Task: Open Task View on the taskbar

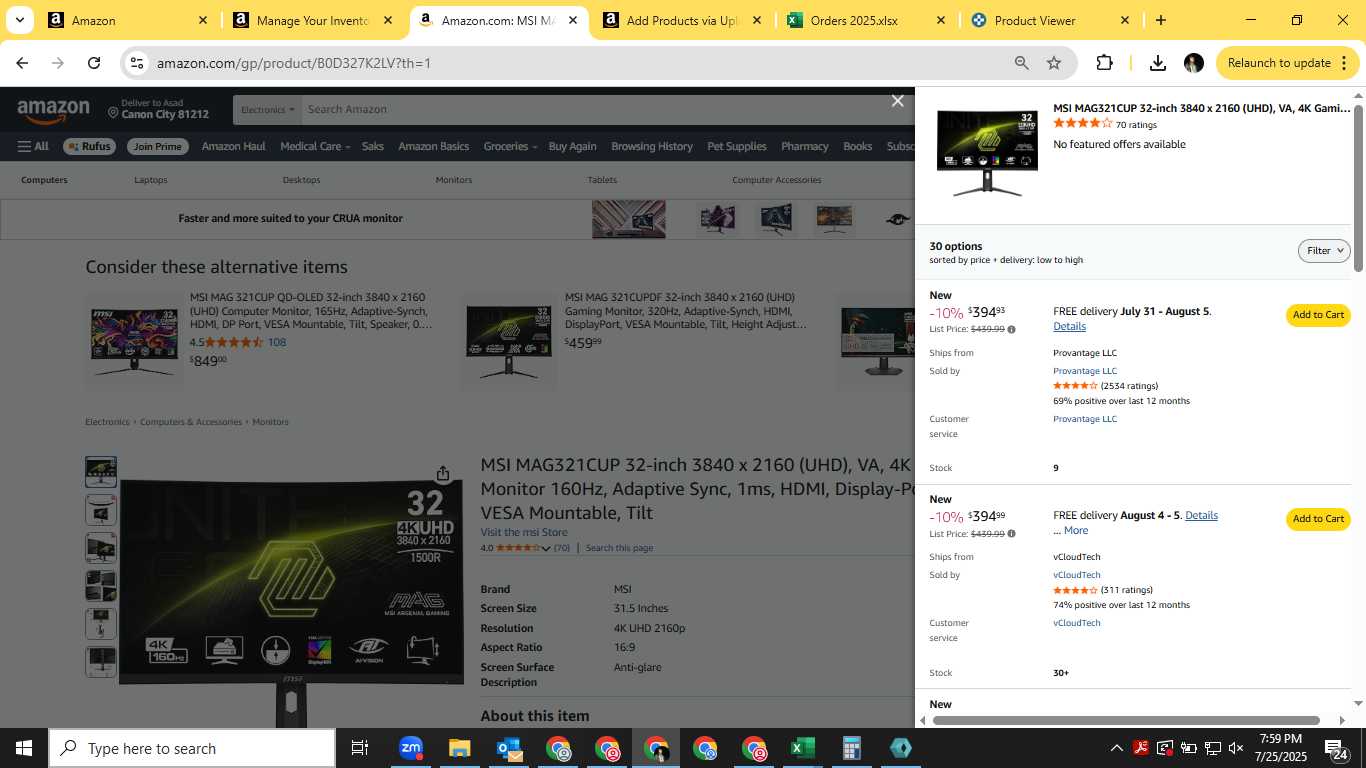Action: click(360, 748)
